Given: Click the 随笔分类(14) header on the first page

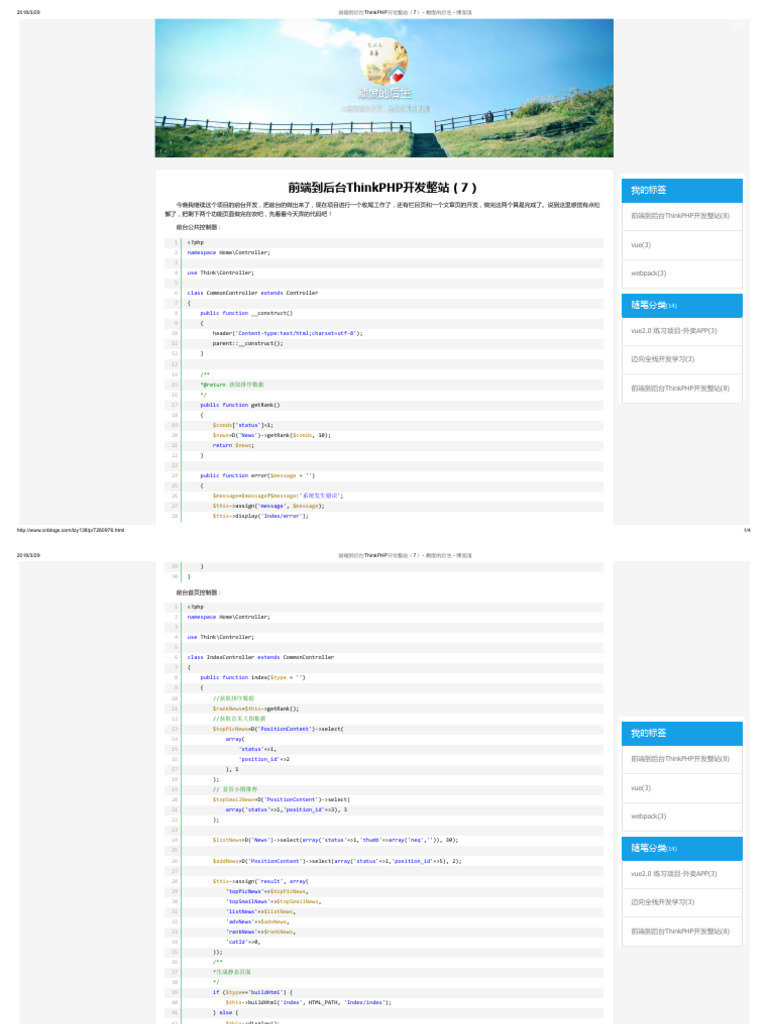Looking at the screenshot, I should point(682,305).
